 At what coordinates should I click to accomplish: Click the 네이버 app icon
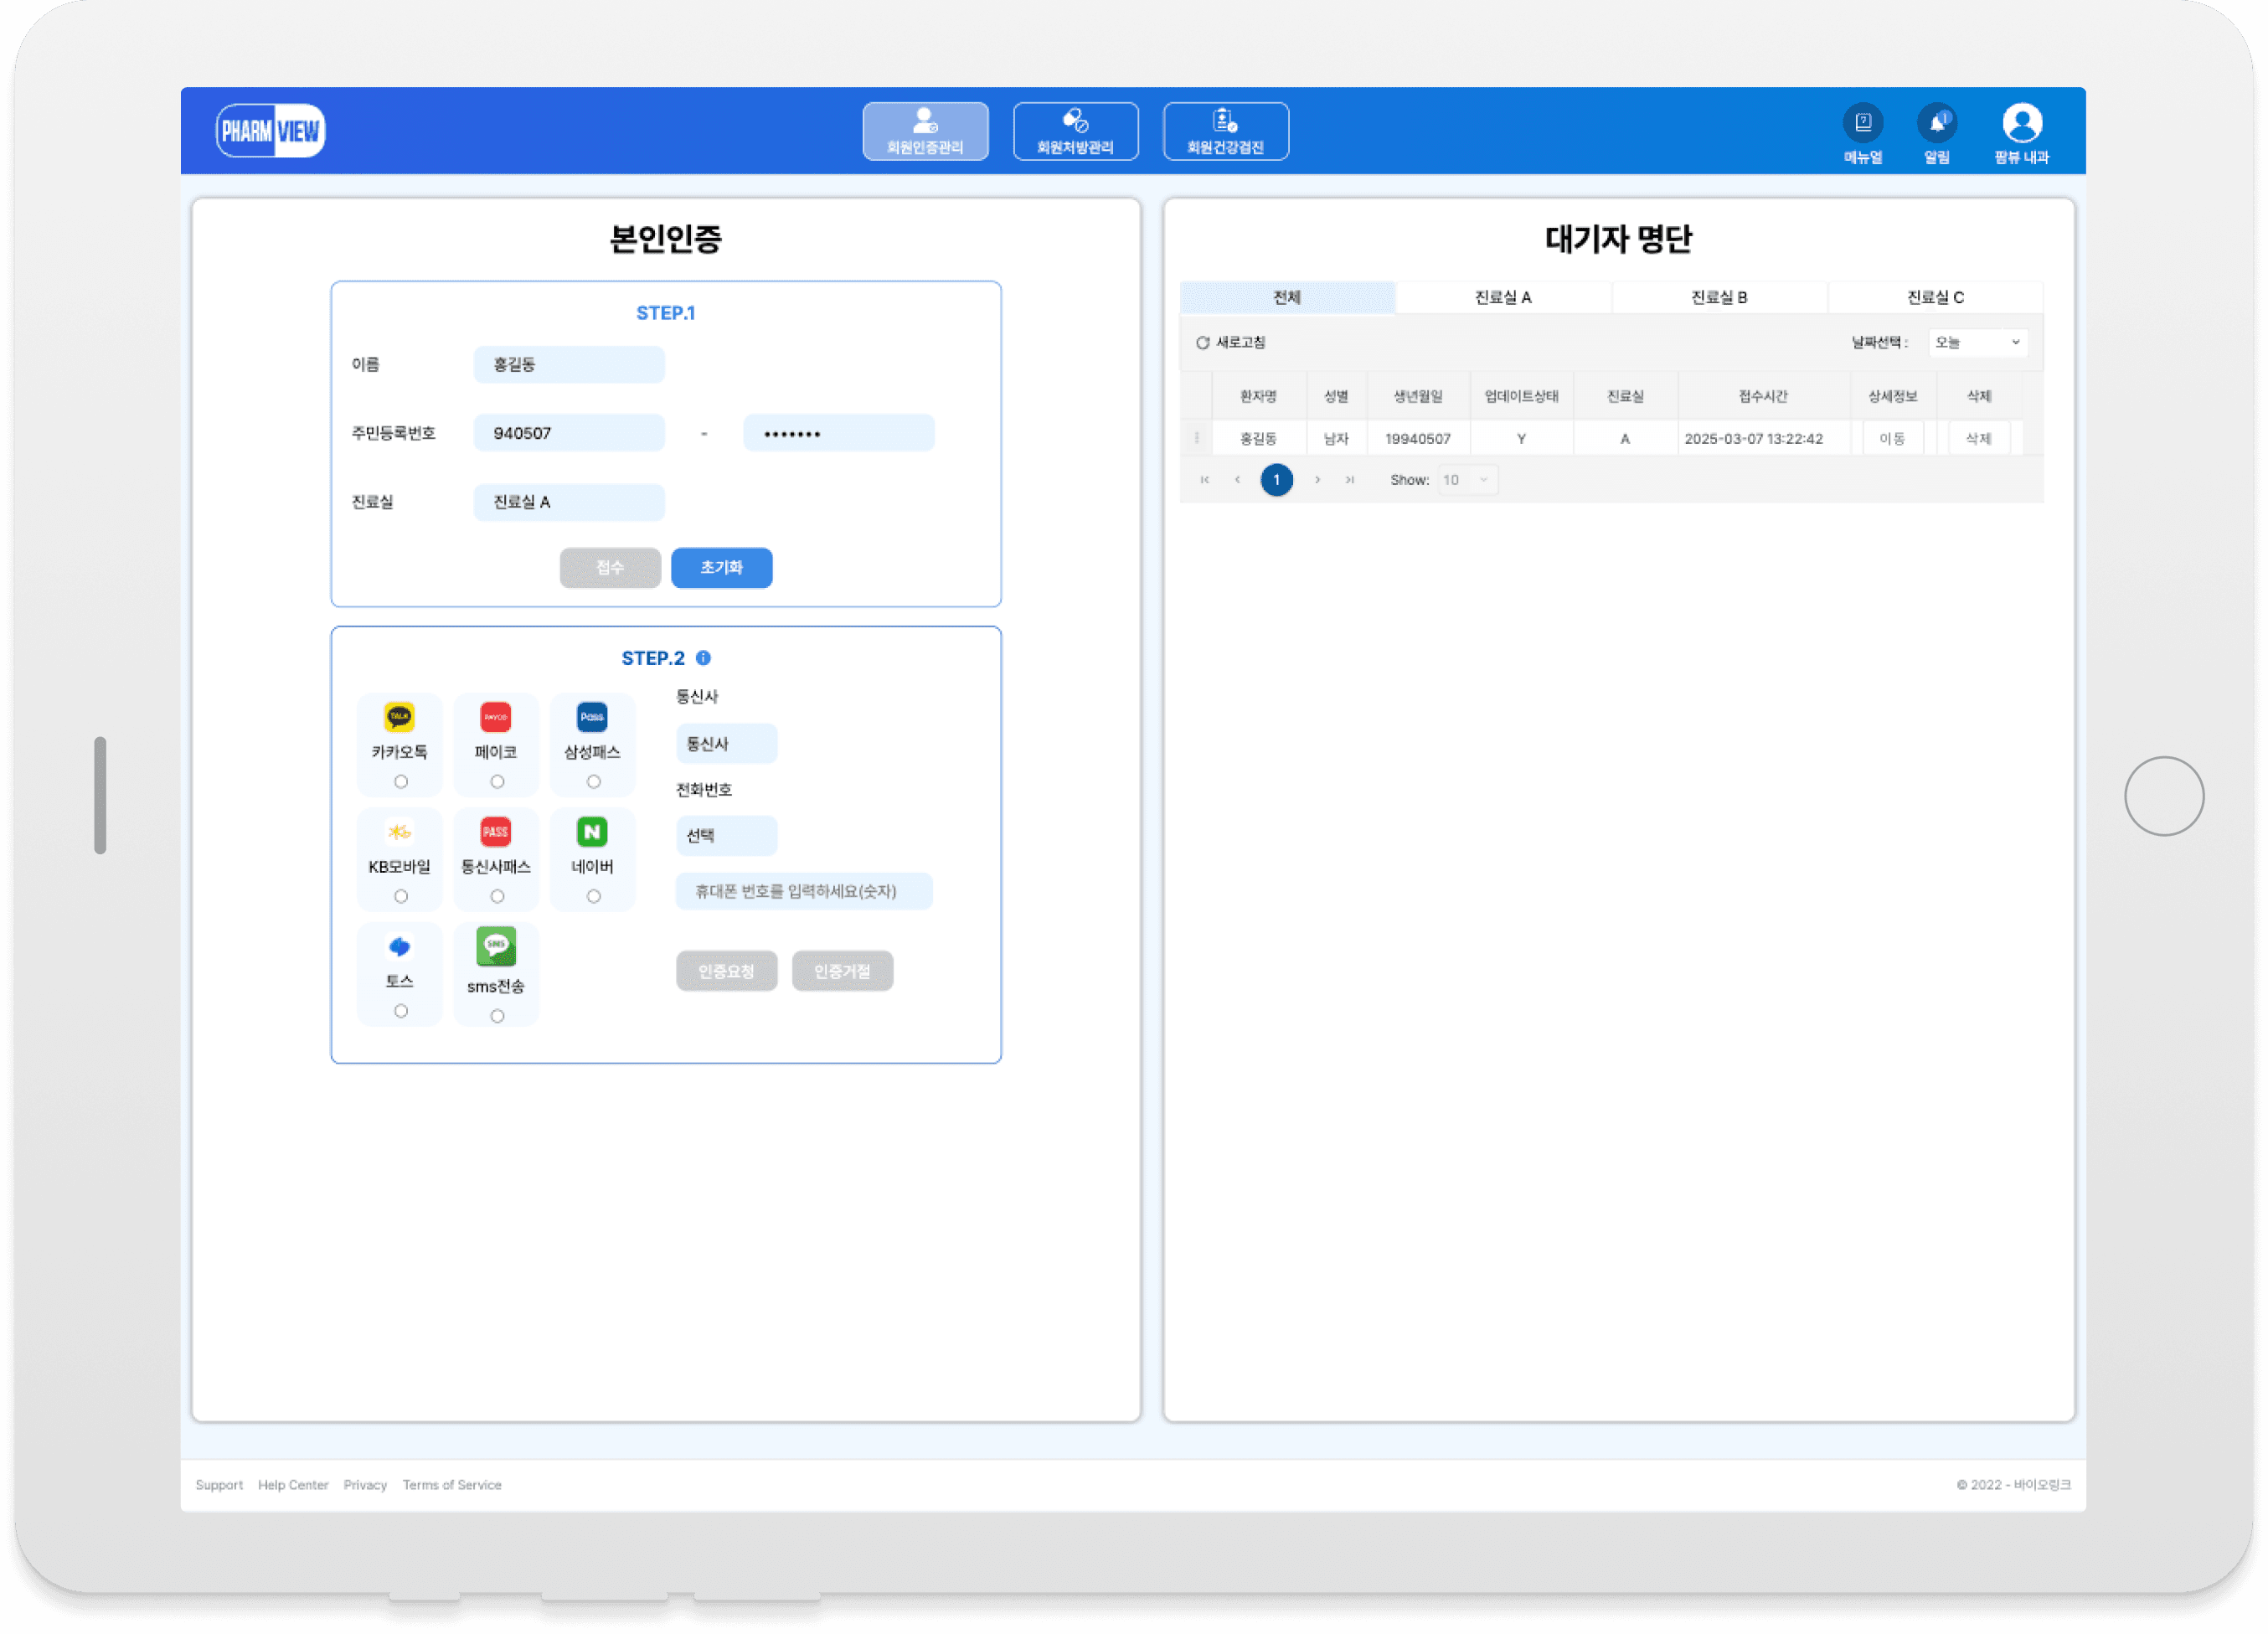(x=592, y=832)
